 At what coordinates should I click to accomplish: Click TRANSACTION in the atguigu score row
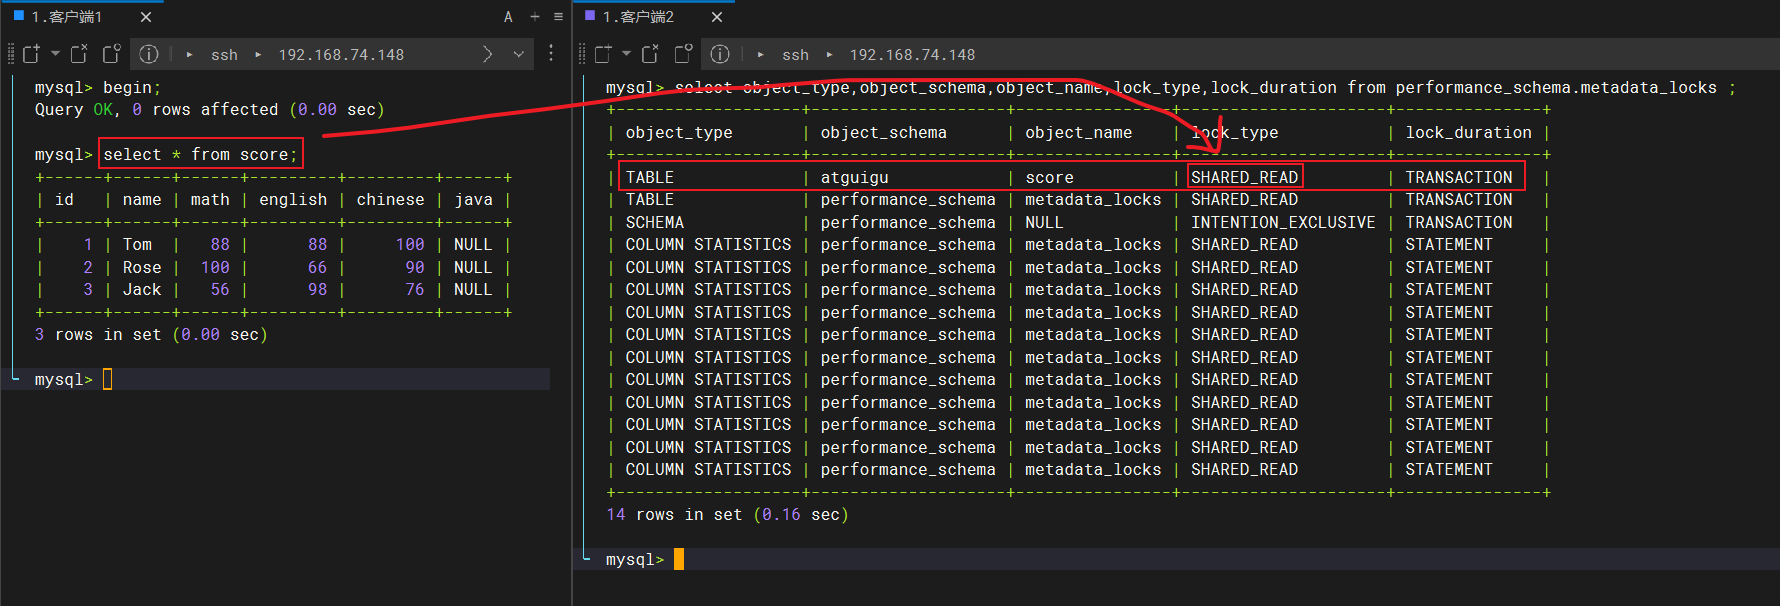click(1459, 177)
